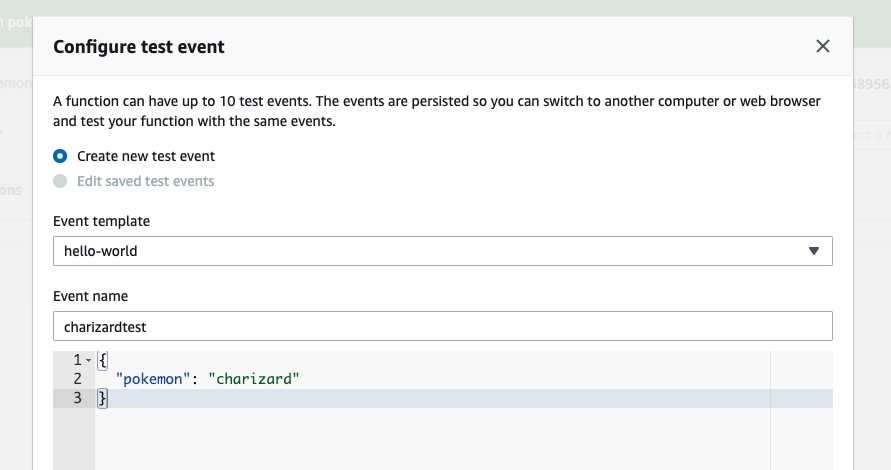Select Edit saved test events radio
Screen dimensions: 891x470
(60, 181)
